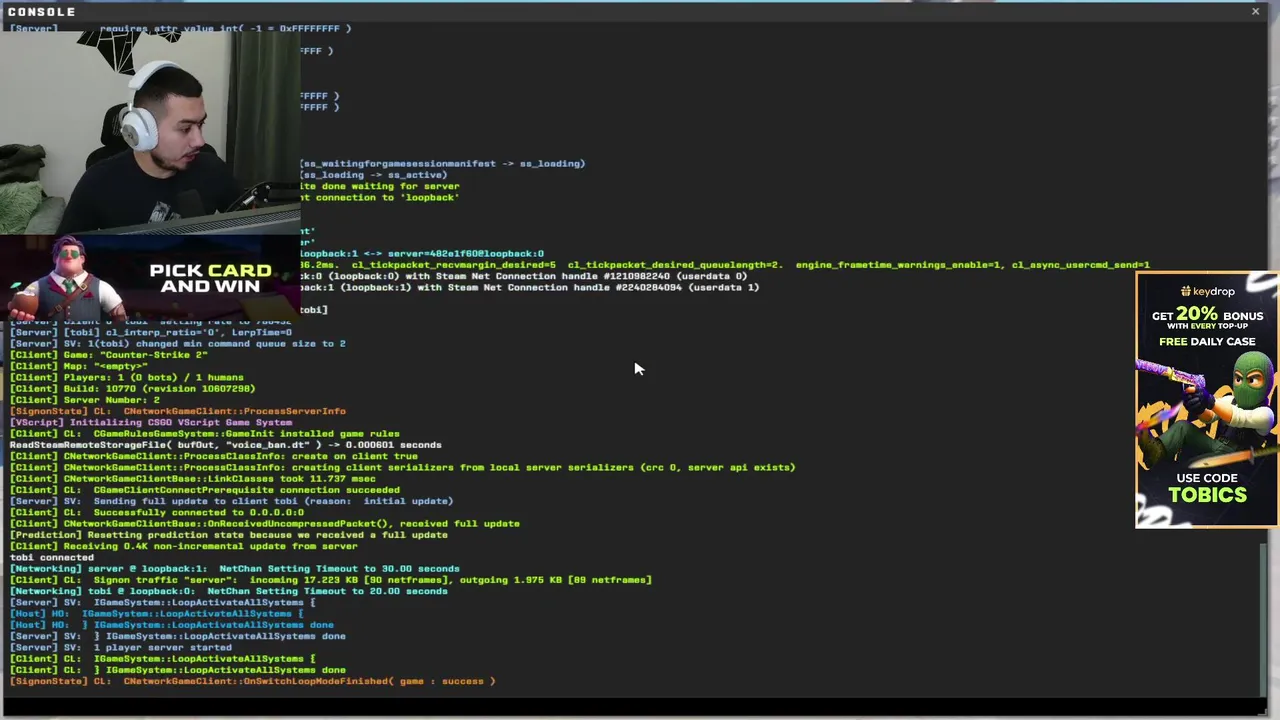1280x720 pixels.
Task: Select the 'Map: "<empty>"' log line
Action: pos(79,366)
